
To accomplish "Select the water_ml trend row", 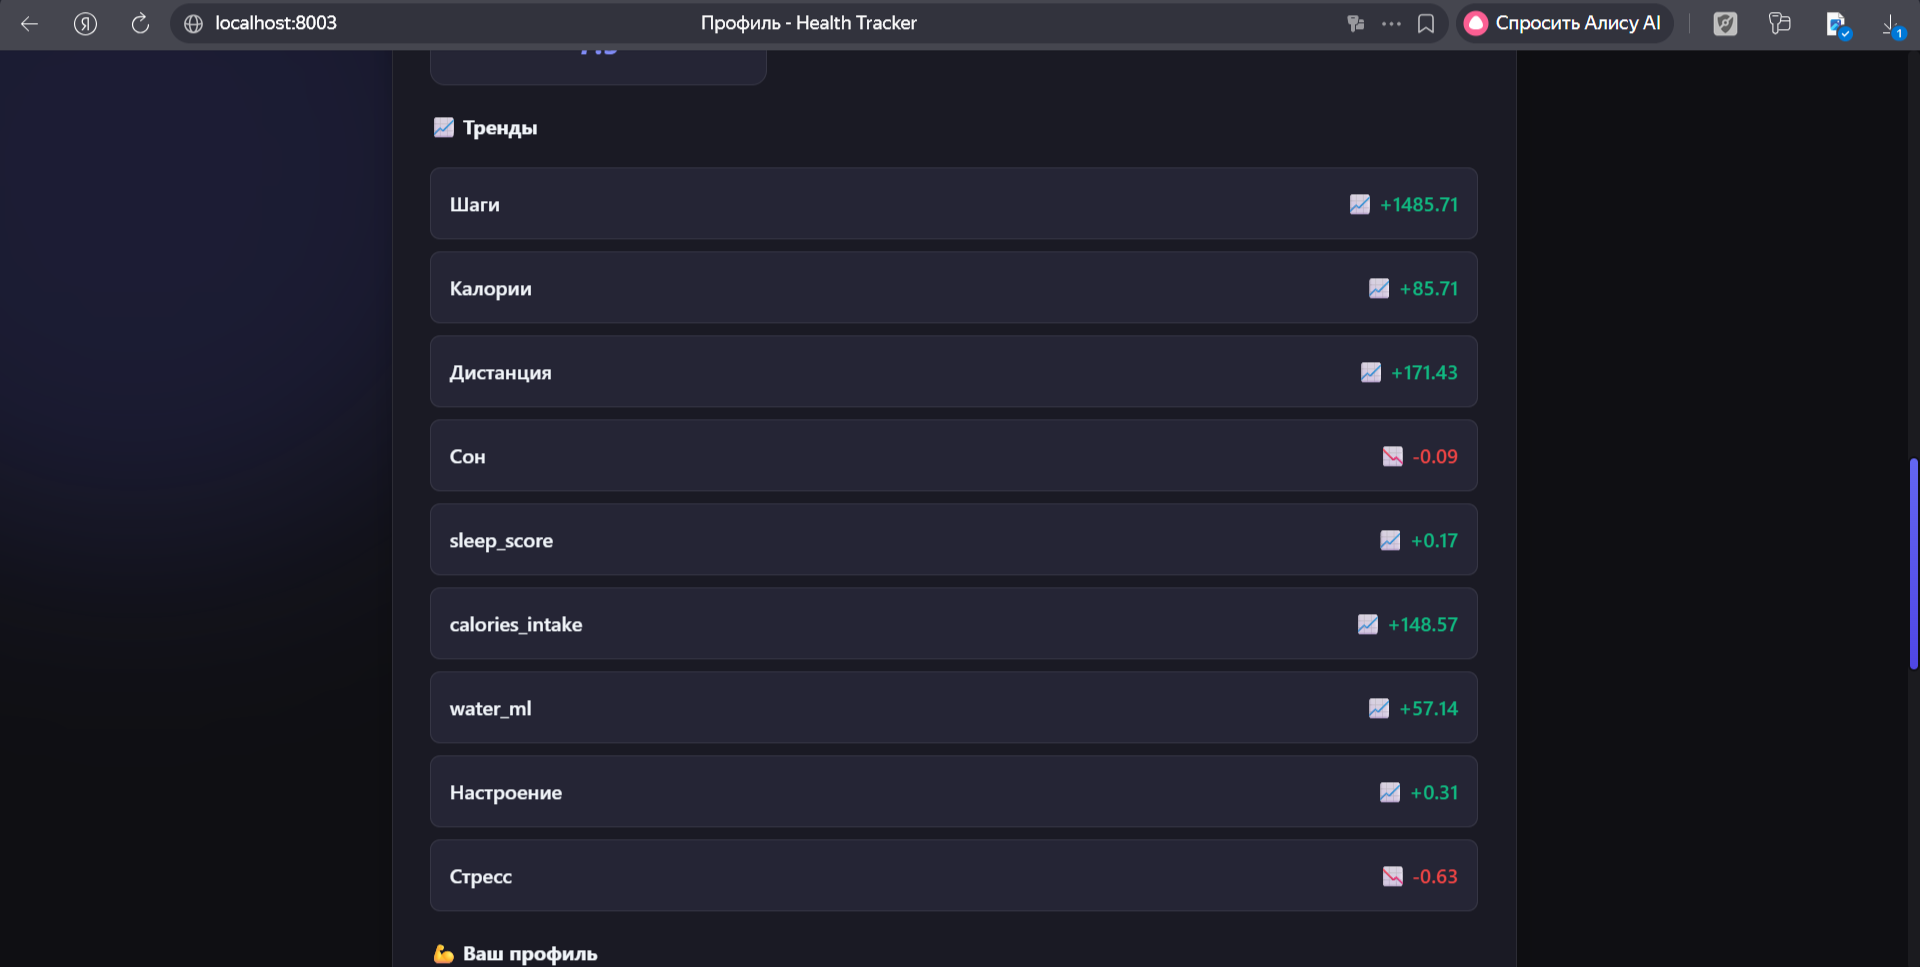I will (x=953, y=707).
